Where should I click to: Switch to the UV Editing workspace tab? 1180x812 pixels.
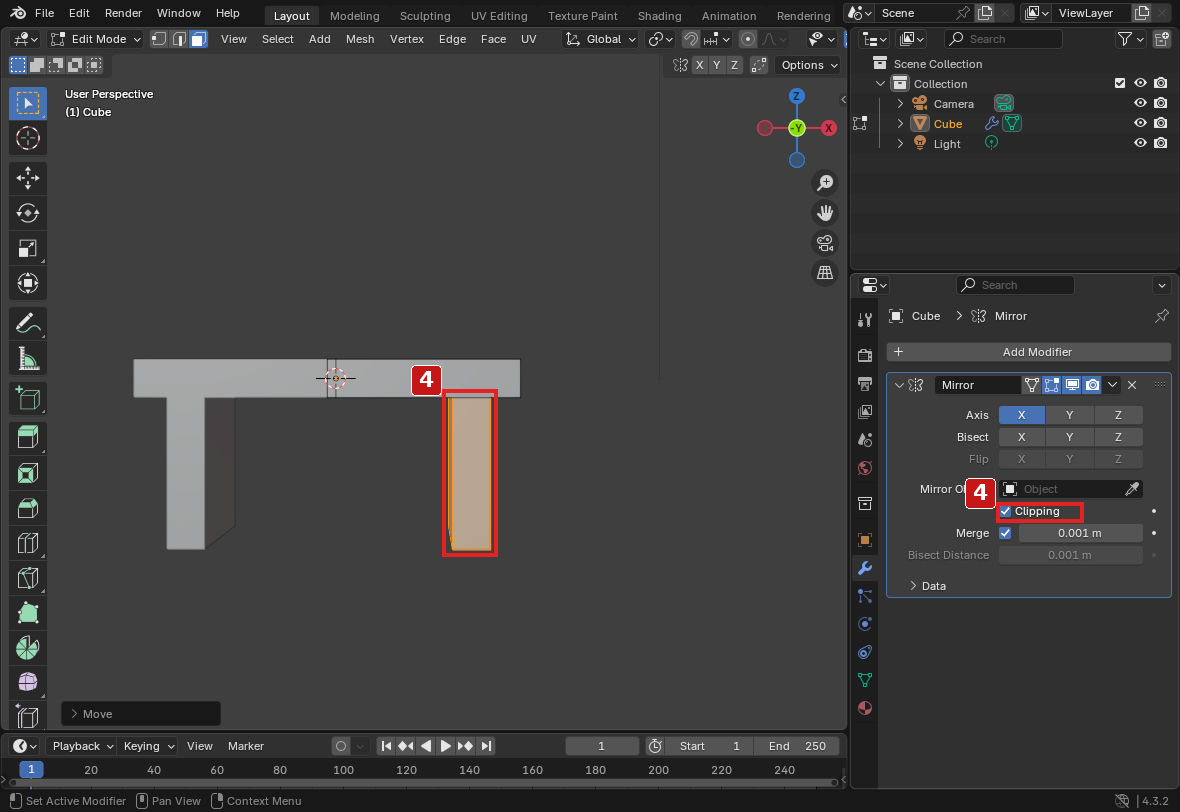click(x=498, y=16)
